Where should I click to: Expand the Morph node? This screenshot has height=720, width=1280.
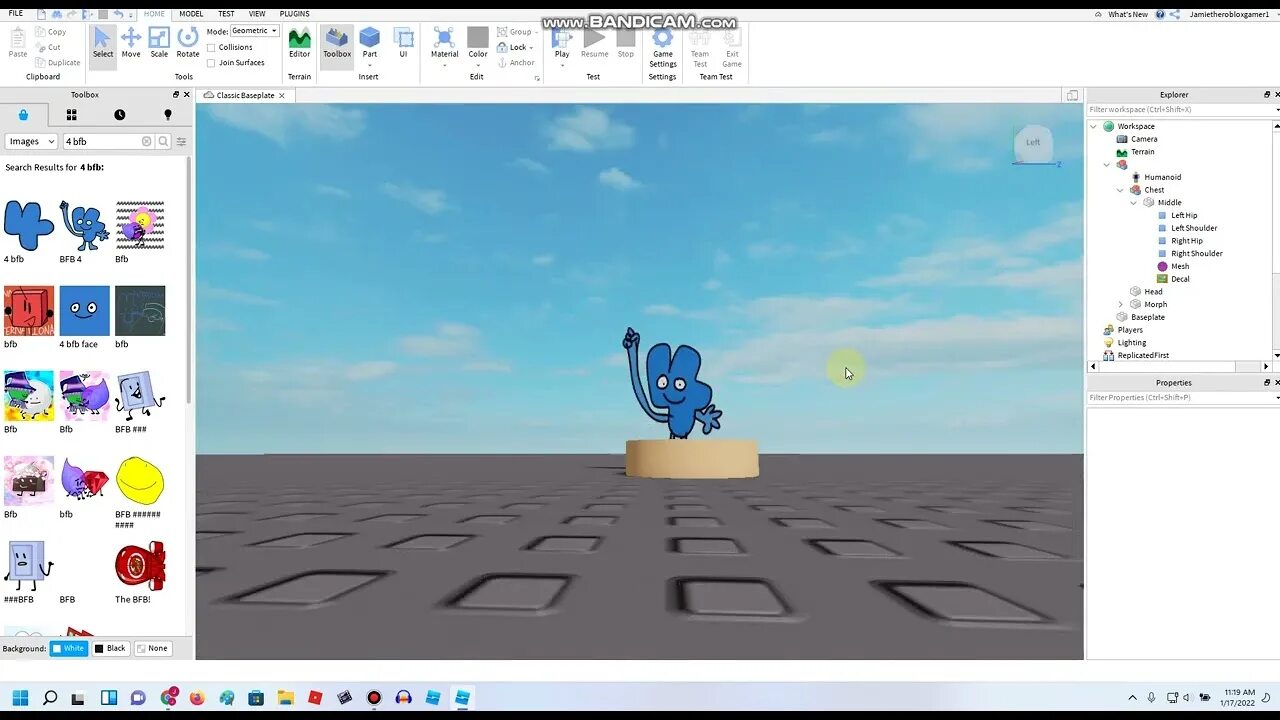[1120, 304]
